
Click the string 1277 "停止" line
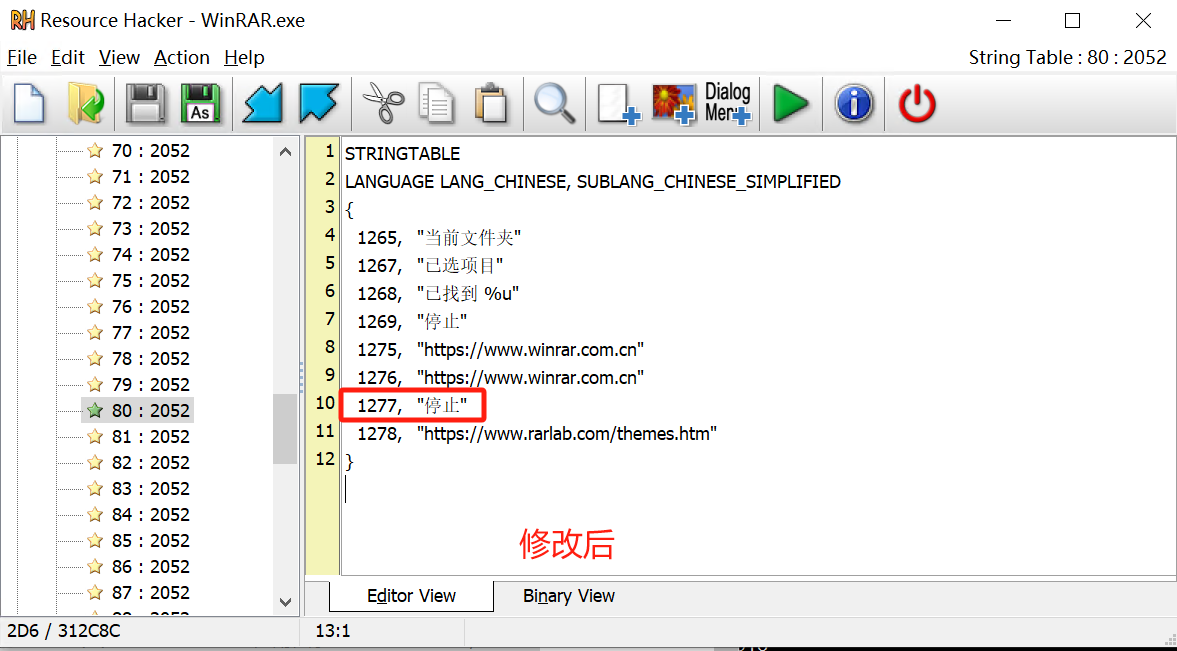pyautogui.click(x=412, y=406)
